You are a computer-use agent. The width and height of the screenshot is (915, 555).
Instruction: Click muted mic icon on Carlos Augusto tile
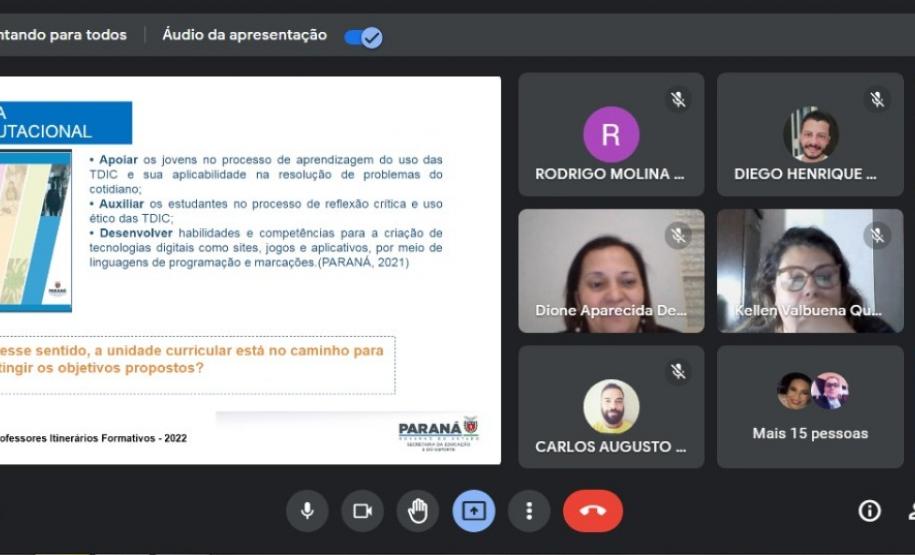point(678,372)
